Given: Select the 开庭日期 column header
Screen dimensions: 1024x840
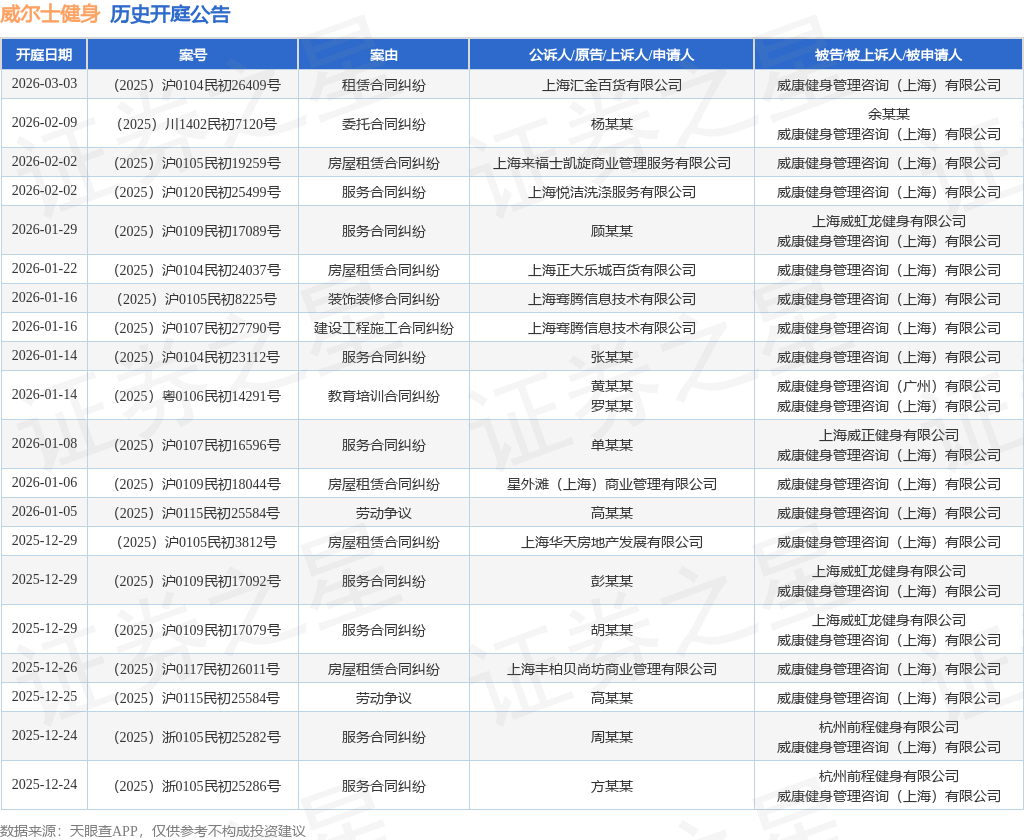Looking at the screenshot, I should (44, 55).
